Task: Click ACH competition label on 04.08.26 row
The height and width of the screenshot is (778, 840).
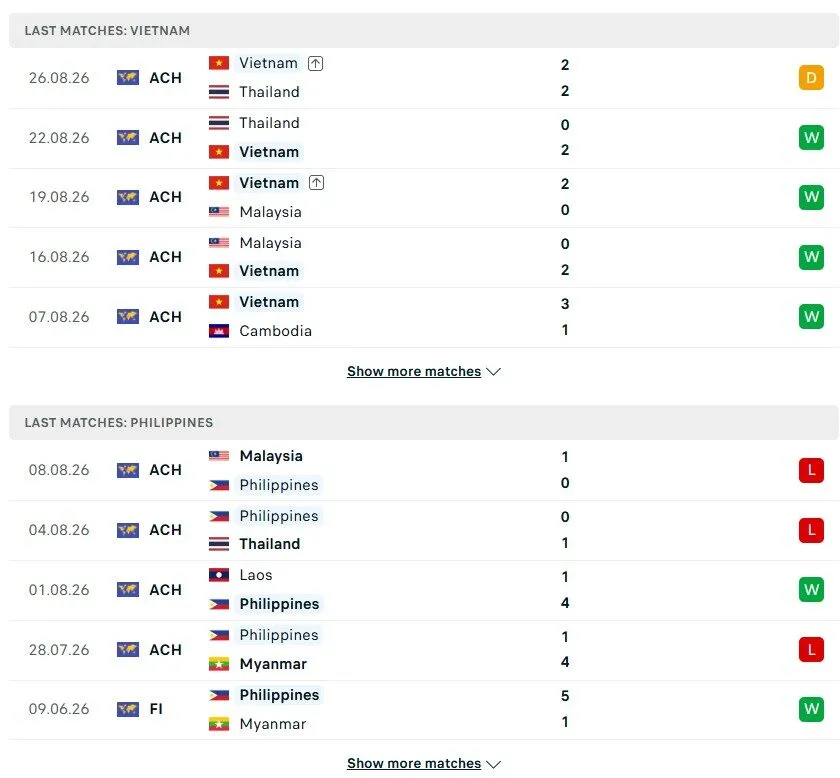Action: pyautogui.click(x=166, y=530)
